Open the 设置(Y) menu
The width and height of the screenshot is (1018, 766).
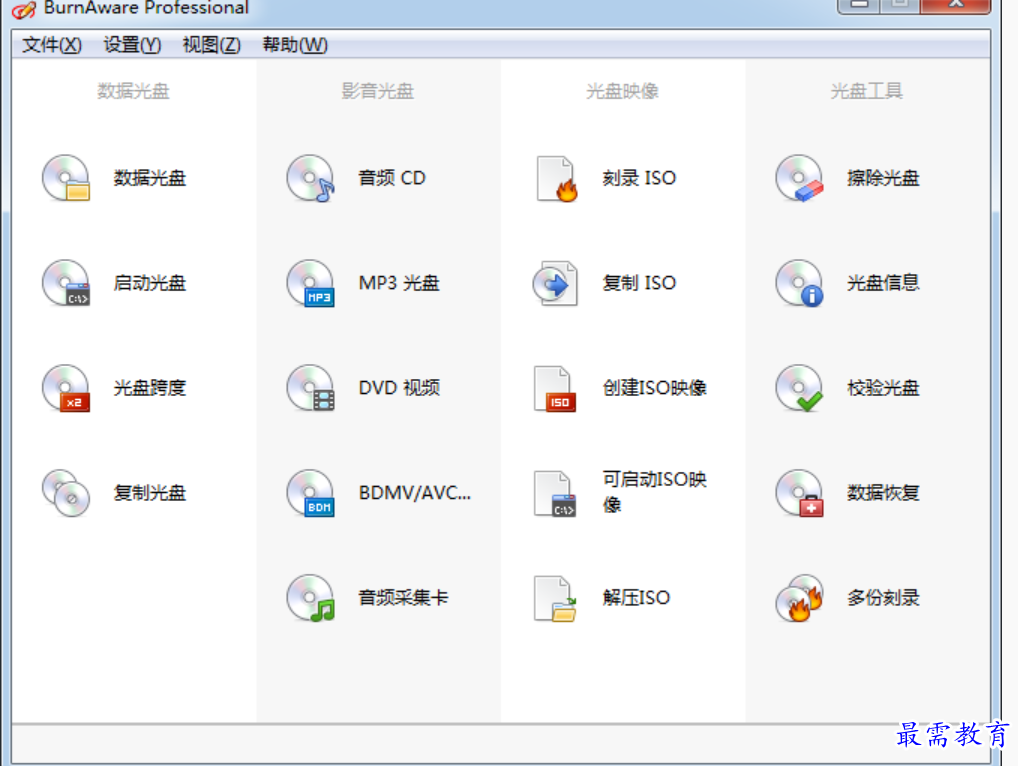(x=132, y=45)
